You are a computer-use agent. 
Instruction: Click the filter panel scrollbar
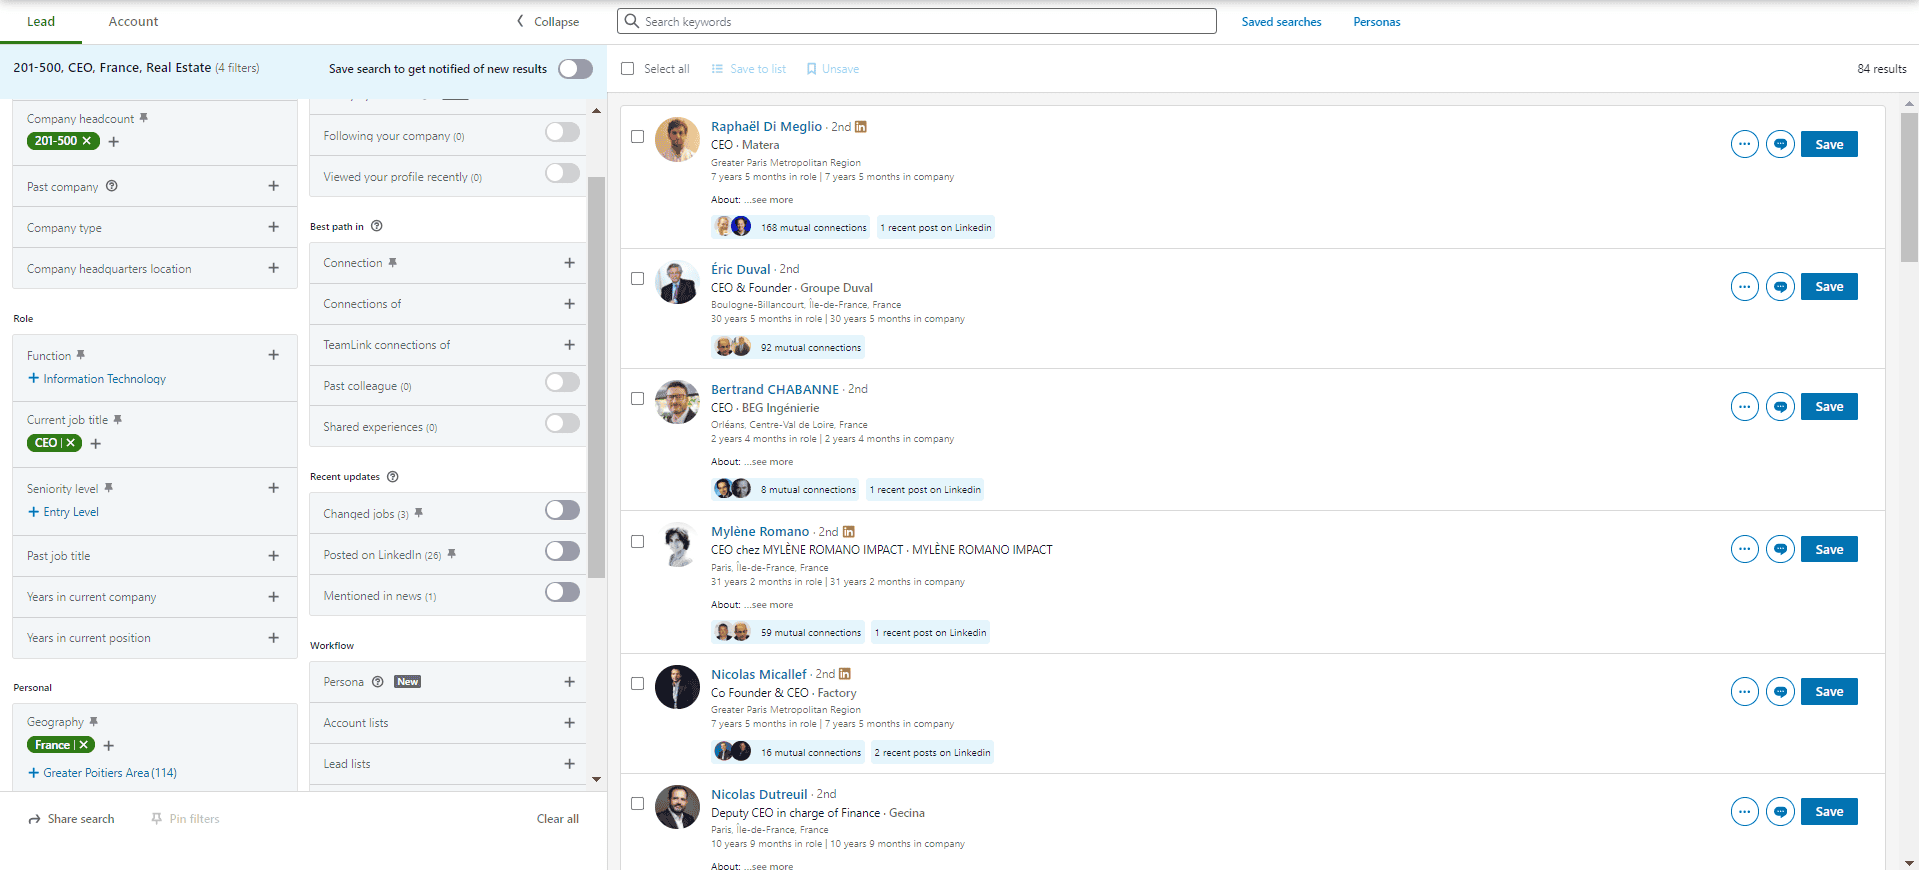point(596,377)
